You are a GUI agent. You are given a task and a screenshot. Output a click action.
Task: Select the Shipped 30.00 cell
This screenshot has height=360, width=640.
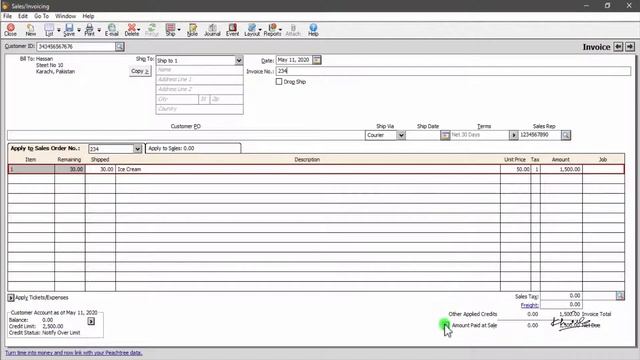point(100,169)
